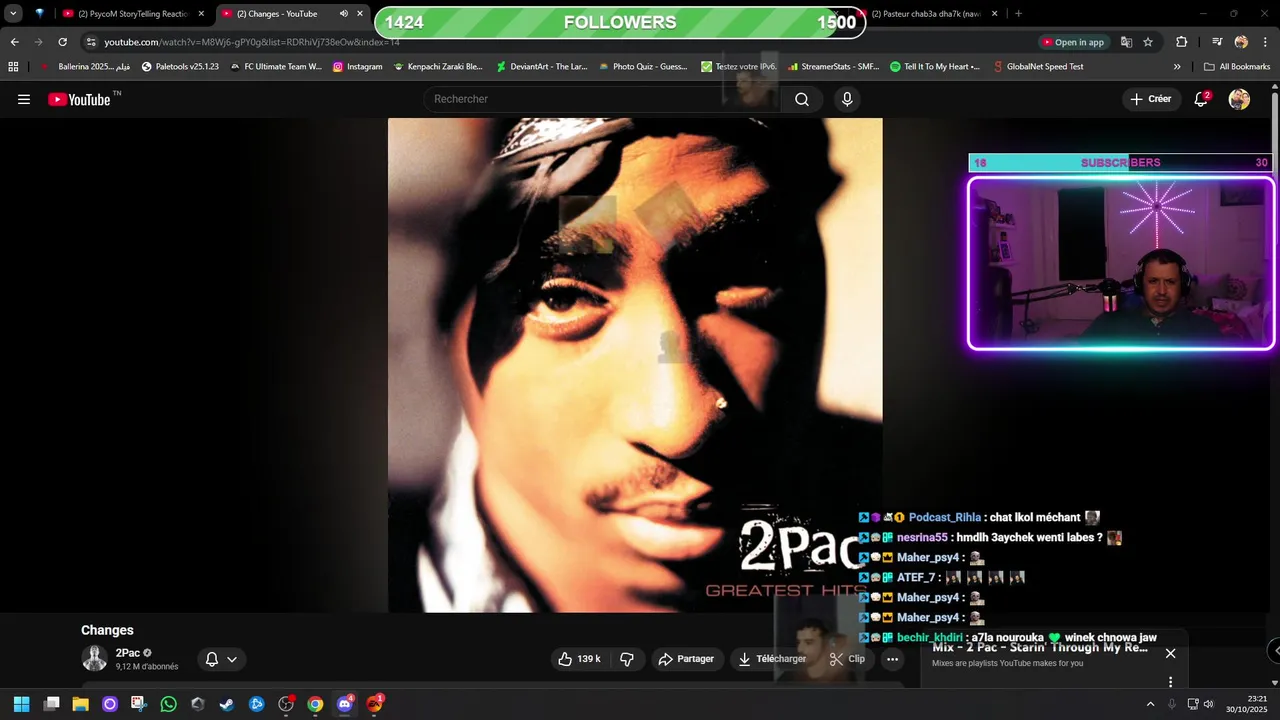Open a new tab with plus
Viewport: 1280px width, 720px height.
(1018, 14)
